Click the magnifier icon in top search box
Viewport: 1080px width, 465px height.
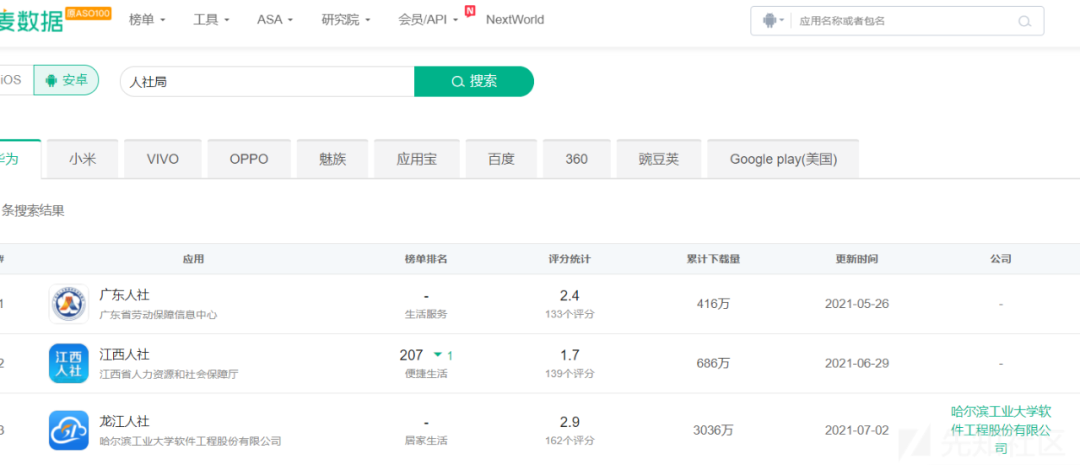[x=1024, y=21]
